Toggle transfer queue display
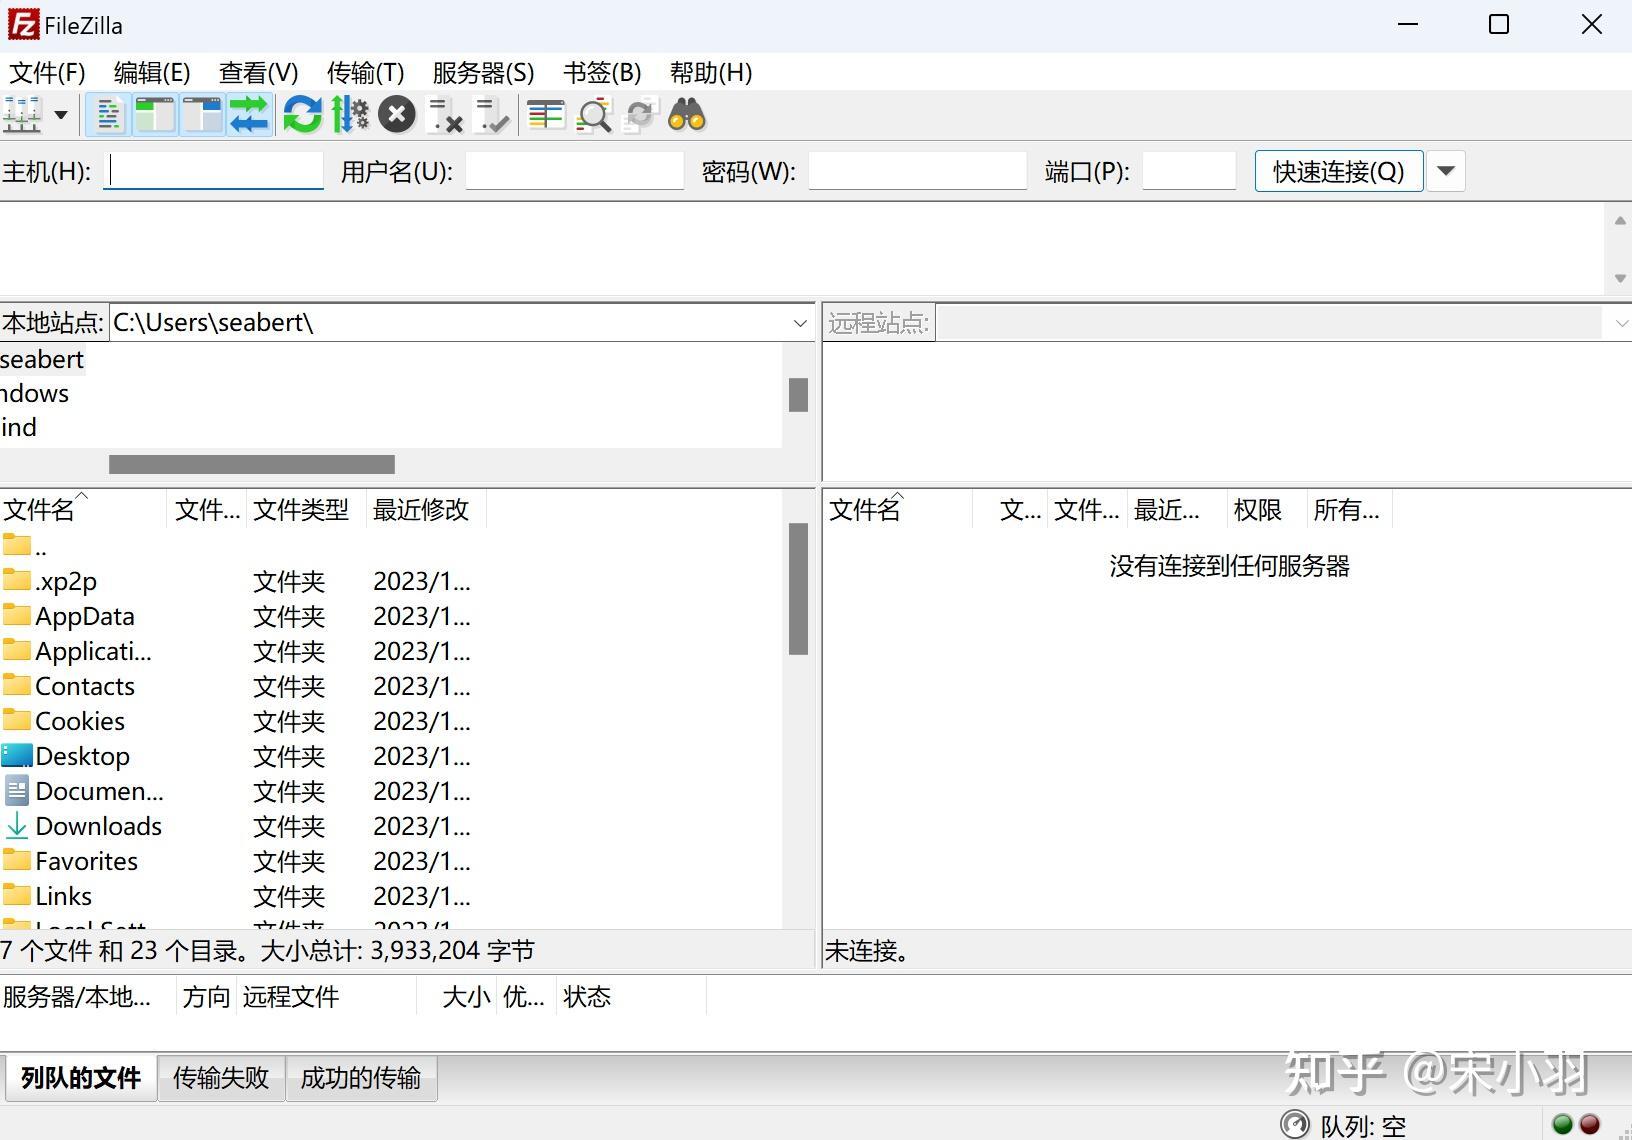The image size is (1632, 1140). (x=249, y=115)
